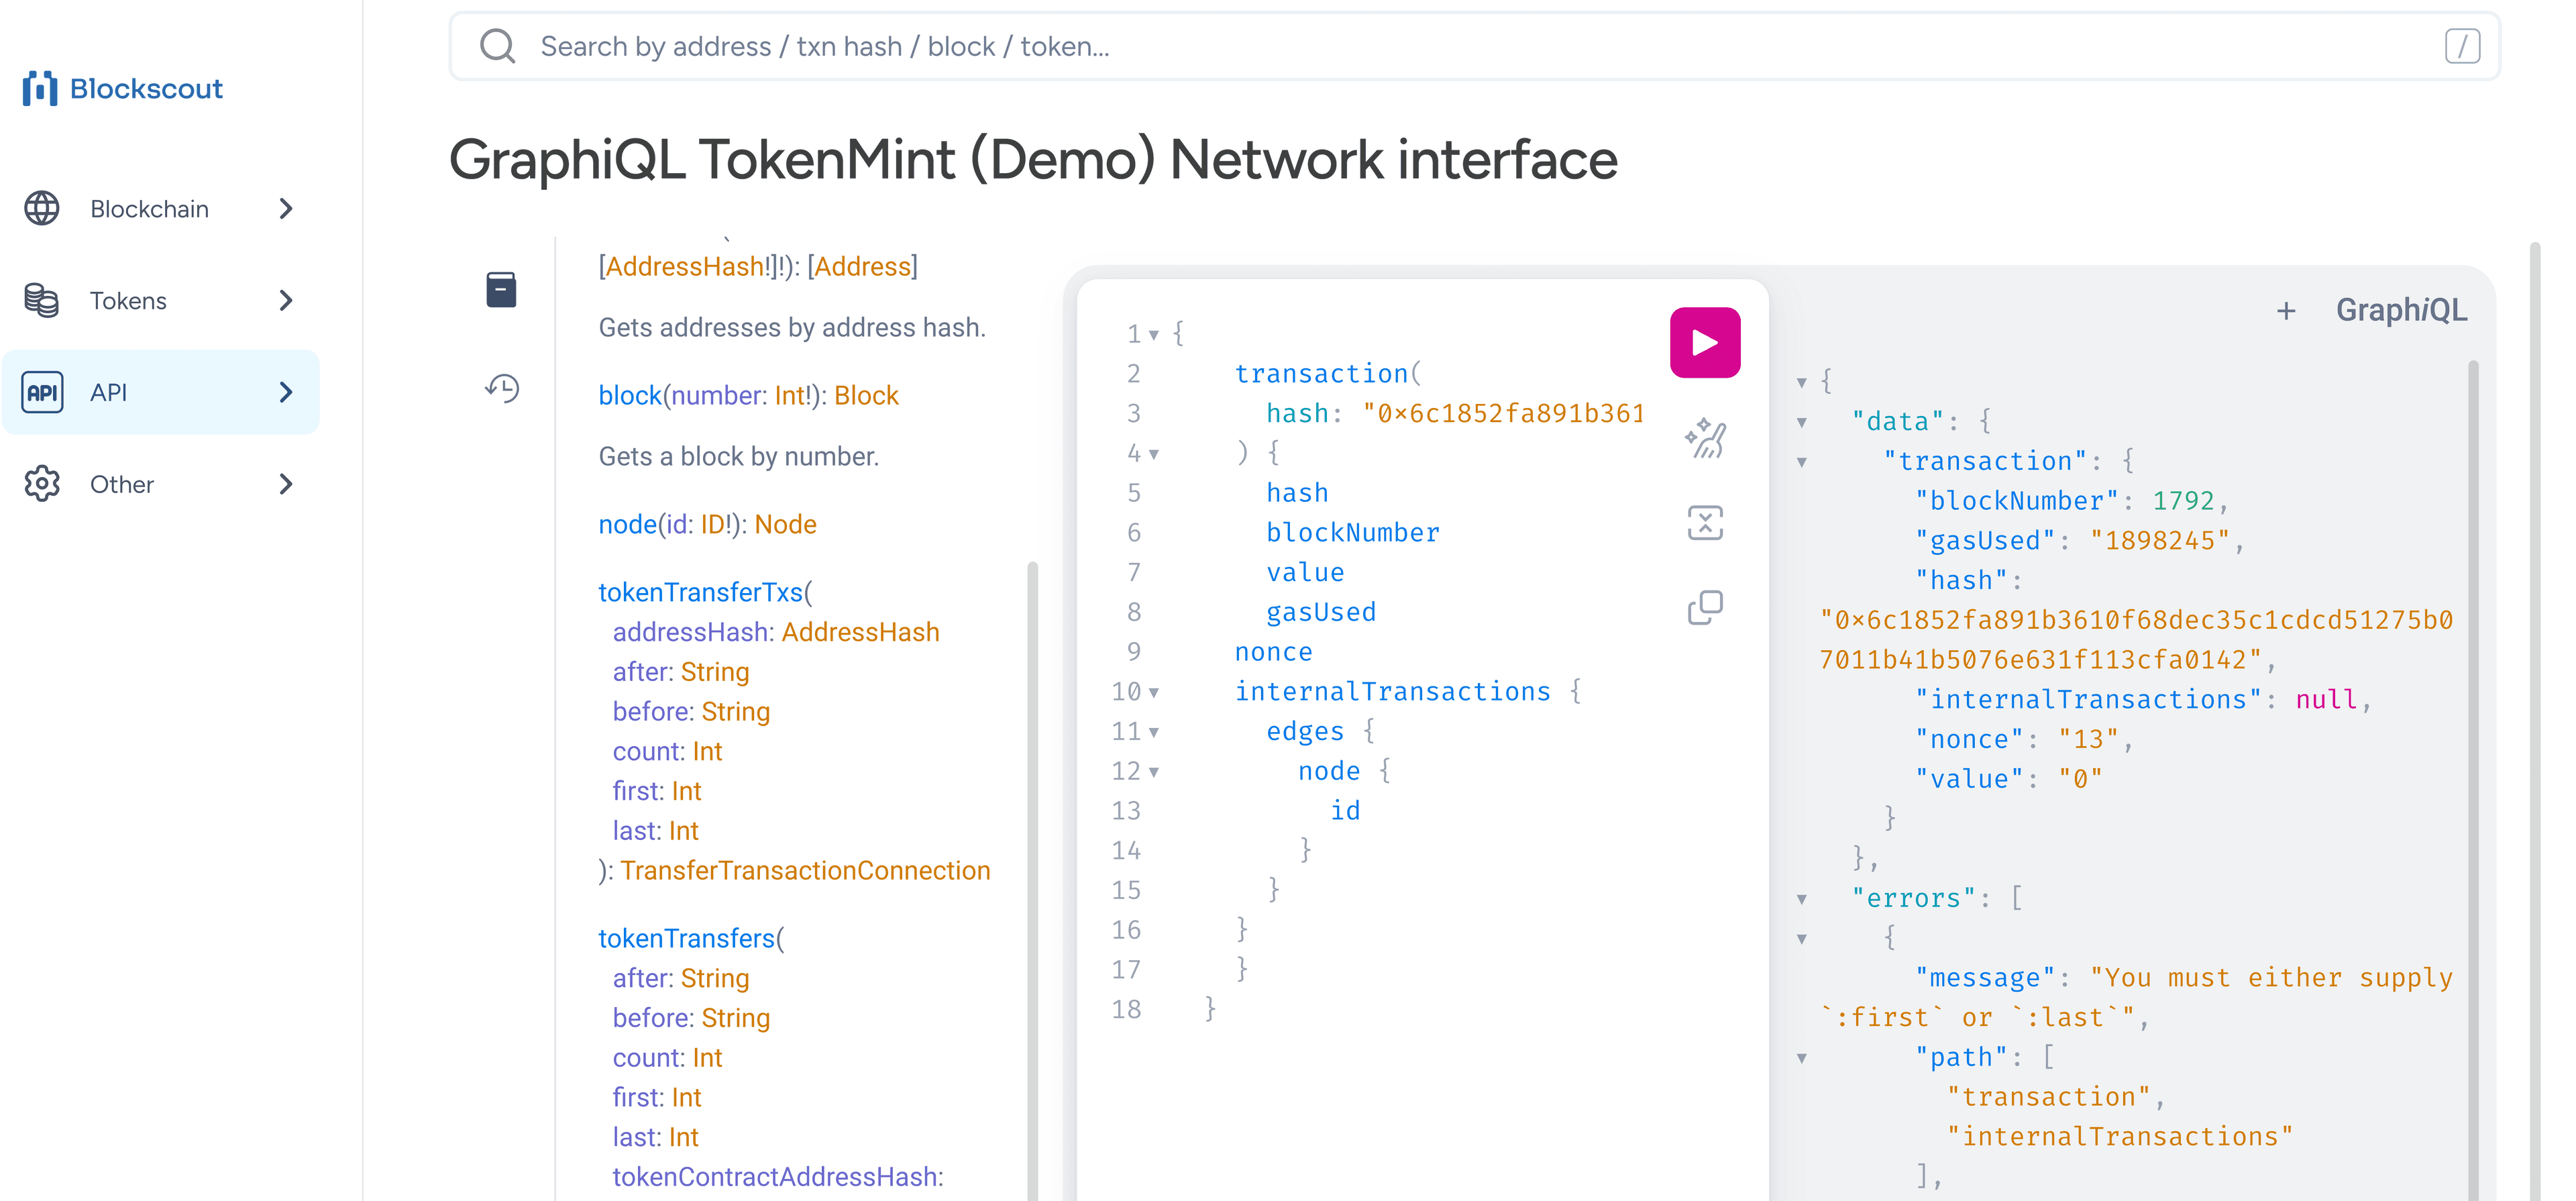This screenshot has width=2576, height=1201.
Task: Click the GraphiQL TokenMint Network interface heading
Action: (x=1033, y=159)
